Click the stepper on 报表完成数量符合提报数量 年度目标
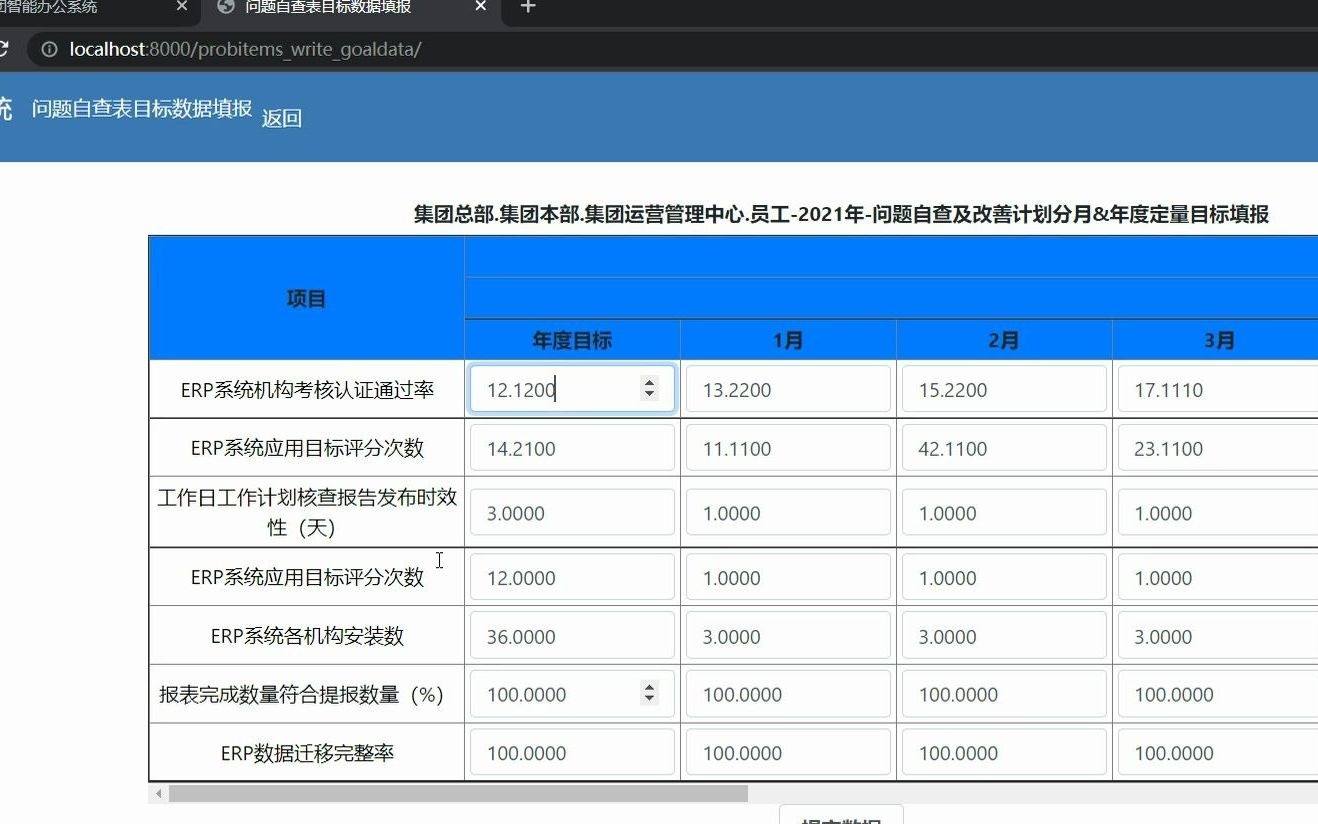The width and height of the screenshot is (1318, 824). point(650,693)
